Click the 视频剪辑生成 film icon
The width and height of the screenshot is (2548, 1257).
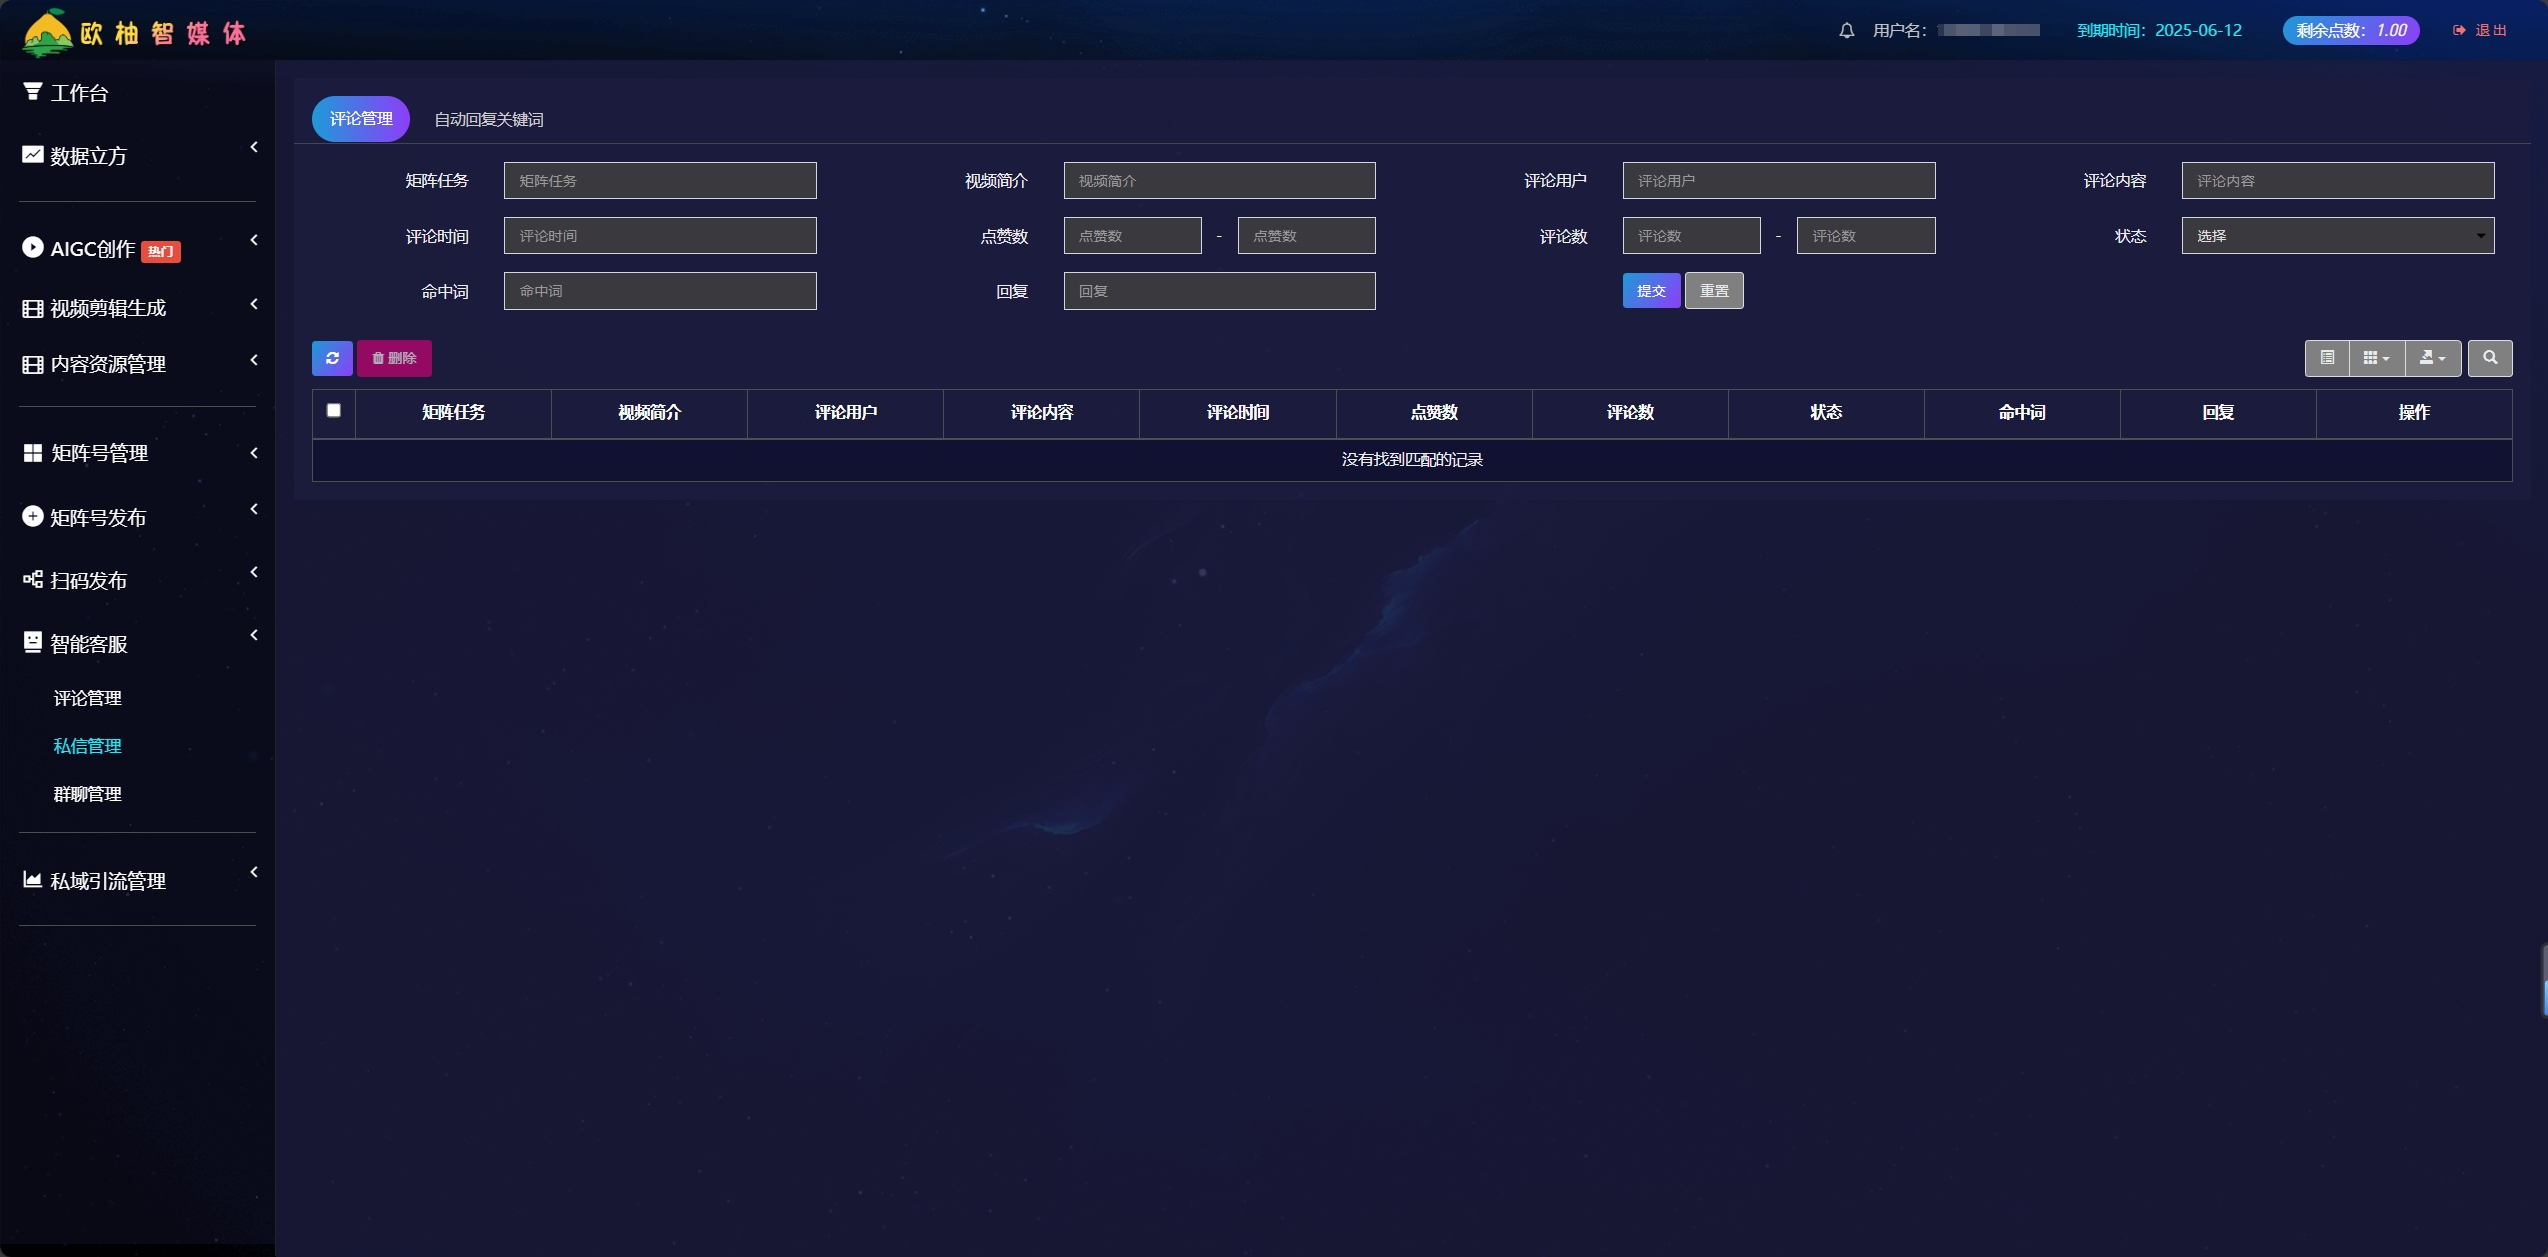[x=33, y=308]
